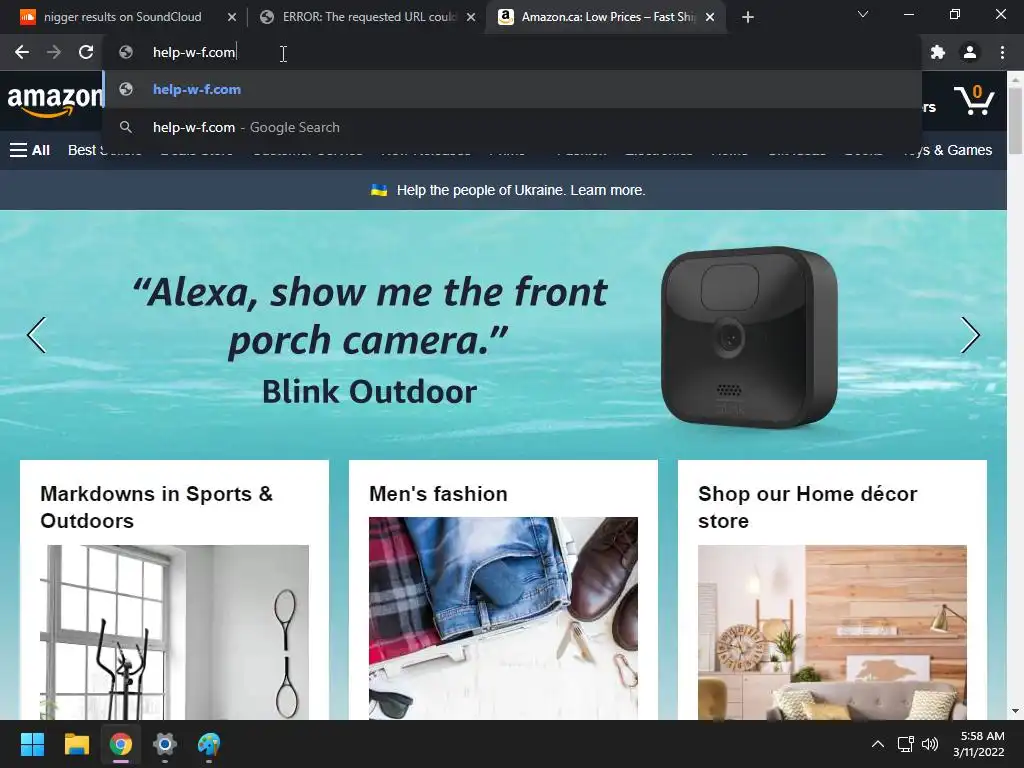Open the All hamburger menu
Viewport: 1024px width, 768px height.
(30, 150)
